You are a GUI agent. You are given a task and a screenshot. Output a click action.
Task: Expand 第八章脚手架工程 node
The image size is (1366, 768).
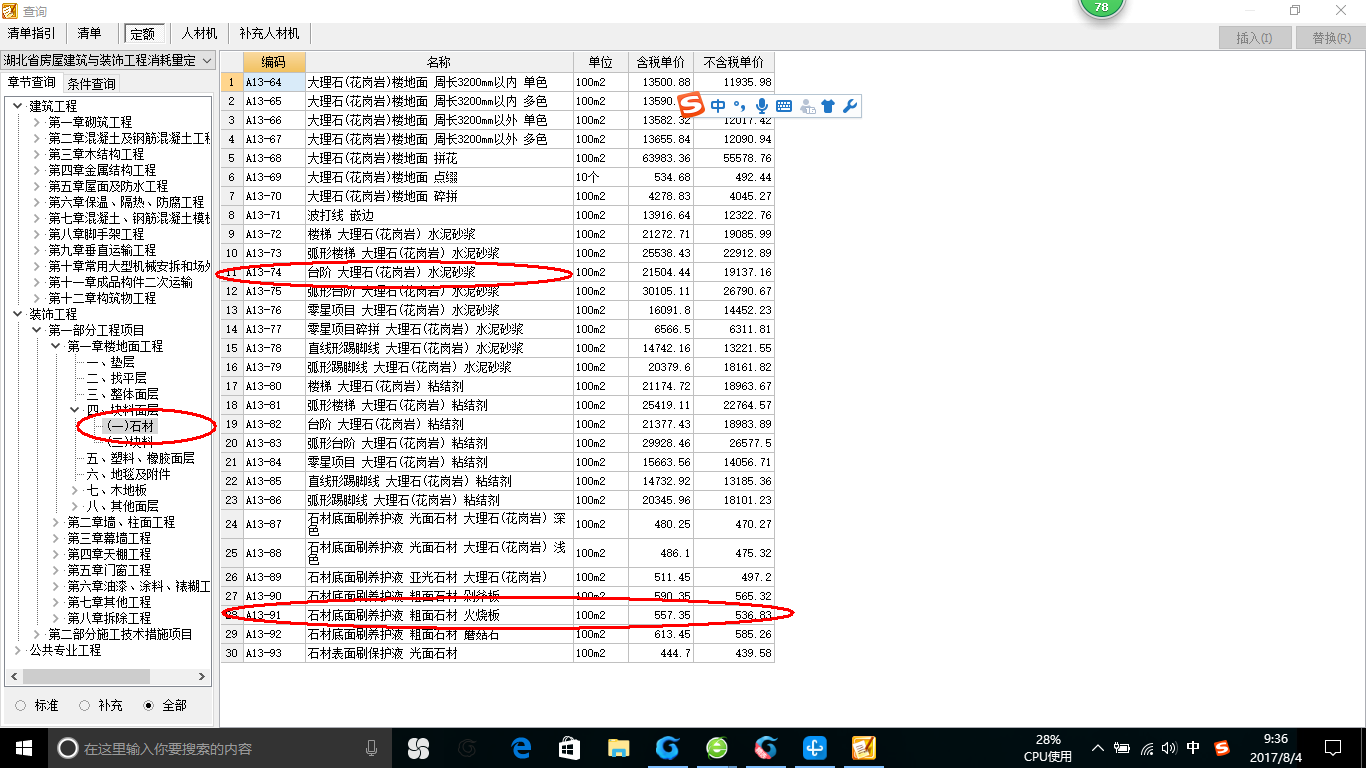point(36,234)
